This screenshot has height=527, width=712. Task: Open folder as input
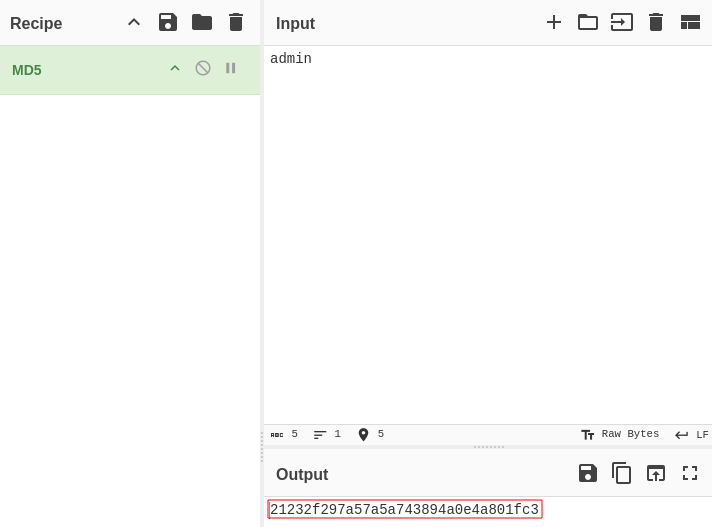[x=588, y=22]
